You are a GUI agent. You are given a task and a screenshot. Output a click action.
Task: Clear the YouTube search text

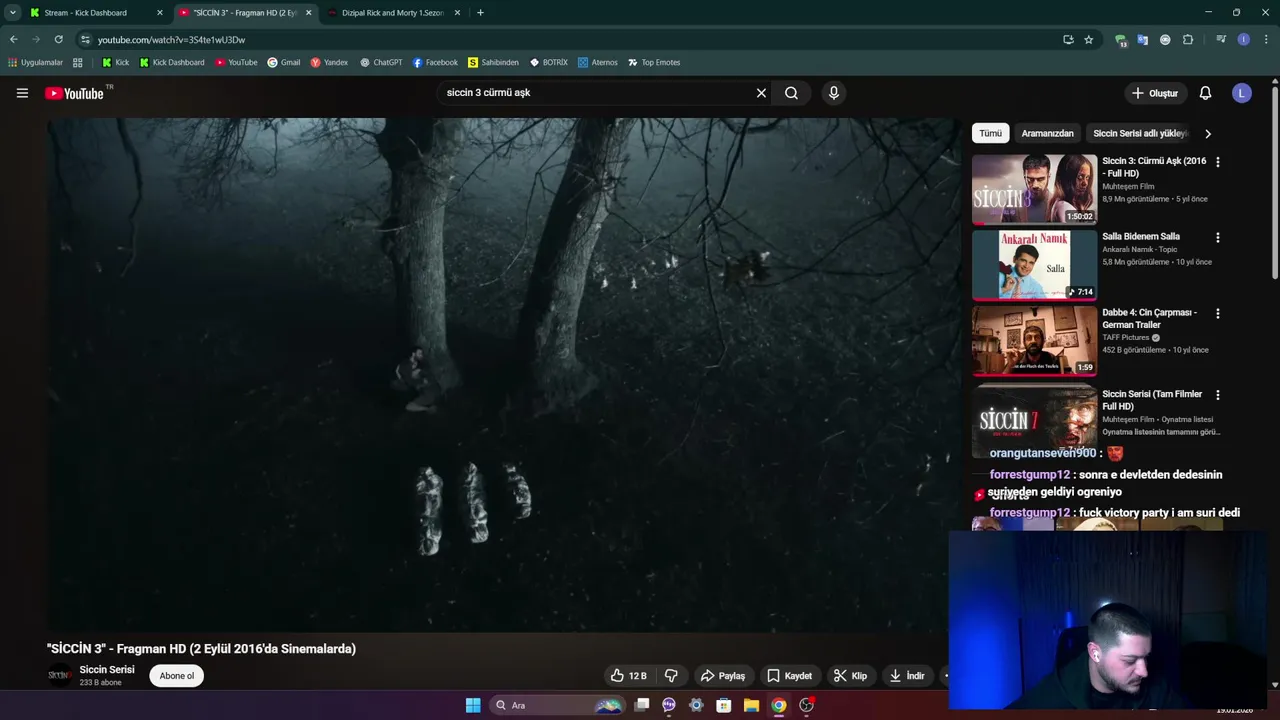761,93
